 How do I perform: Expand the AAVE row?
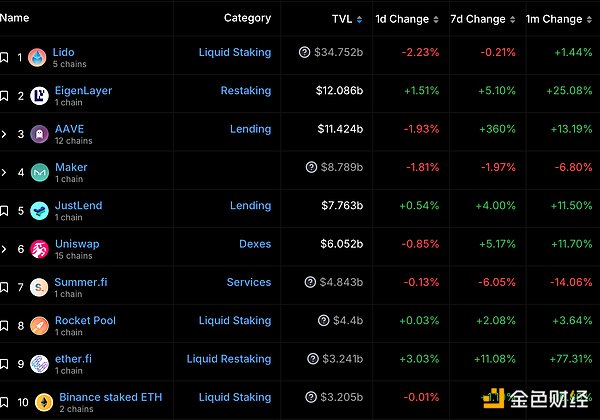point(5,134)
